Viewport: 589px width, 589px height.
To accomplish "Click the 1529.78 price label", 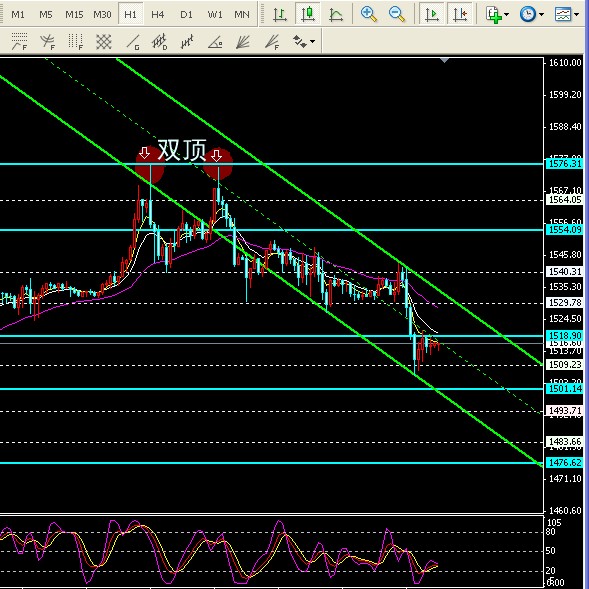I will click(565, 302).
